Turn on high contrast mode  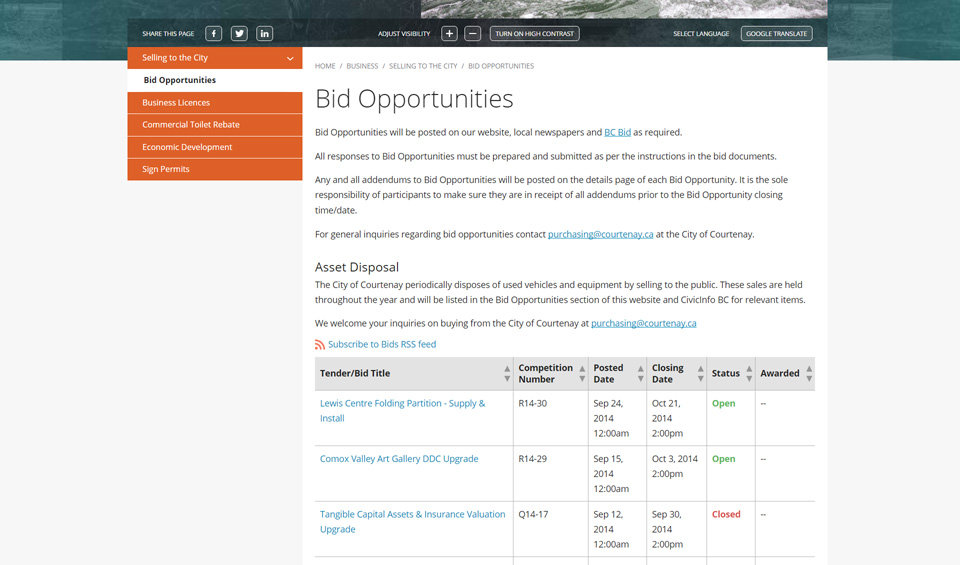[534, 33]
